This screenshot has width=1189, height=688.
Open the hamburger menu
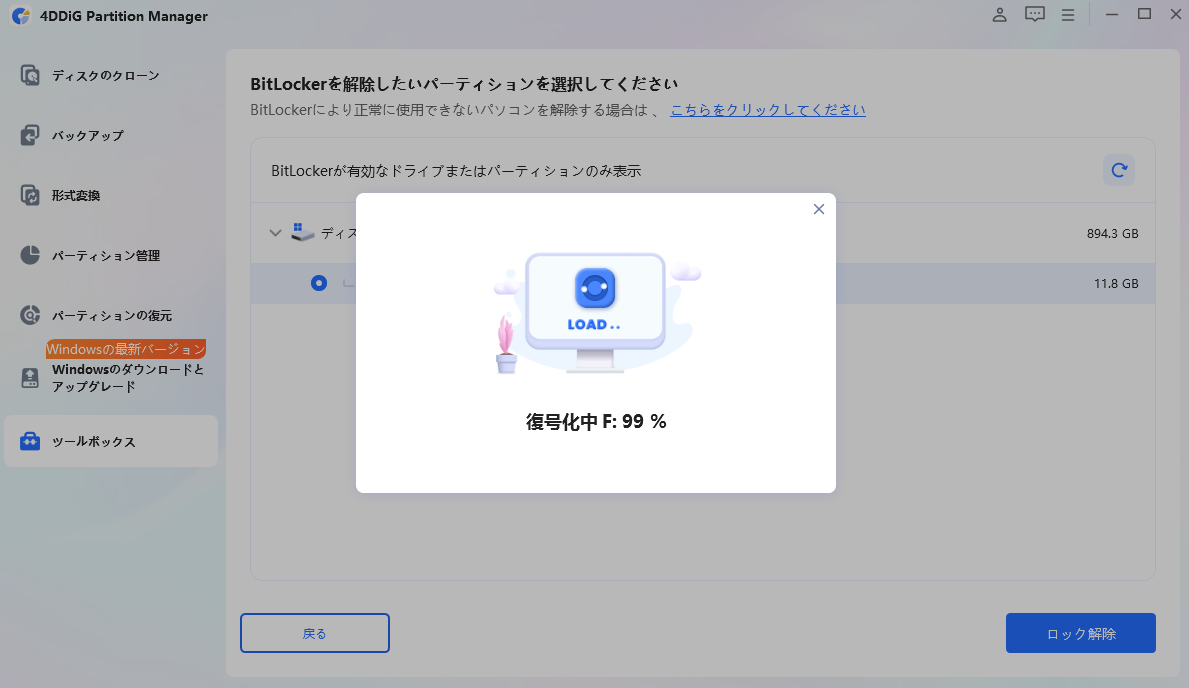click(1067, 14)
